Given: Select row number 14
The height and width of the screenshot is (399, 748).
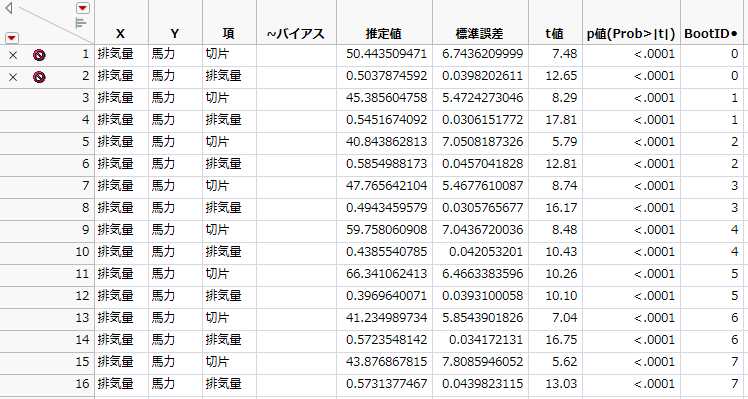Looking at the screenshot, I should point(83,339).
